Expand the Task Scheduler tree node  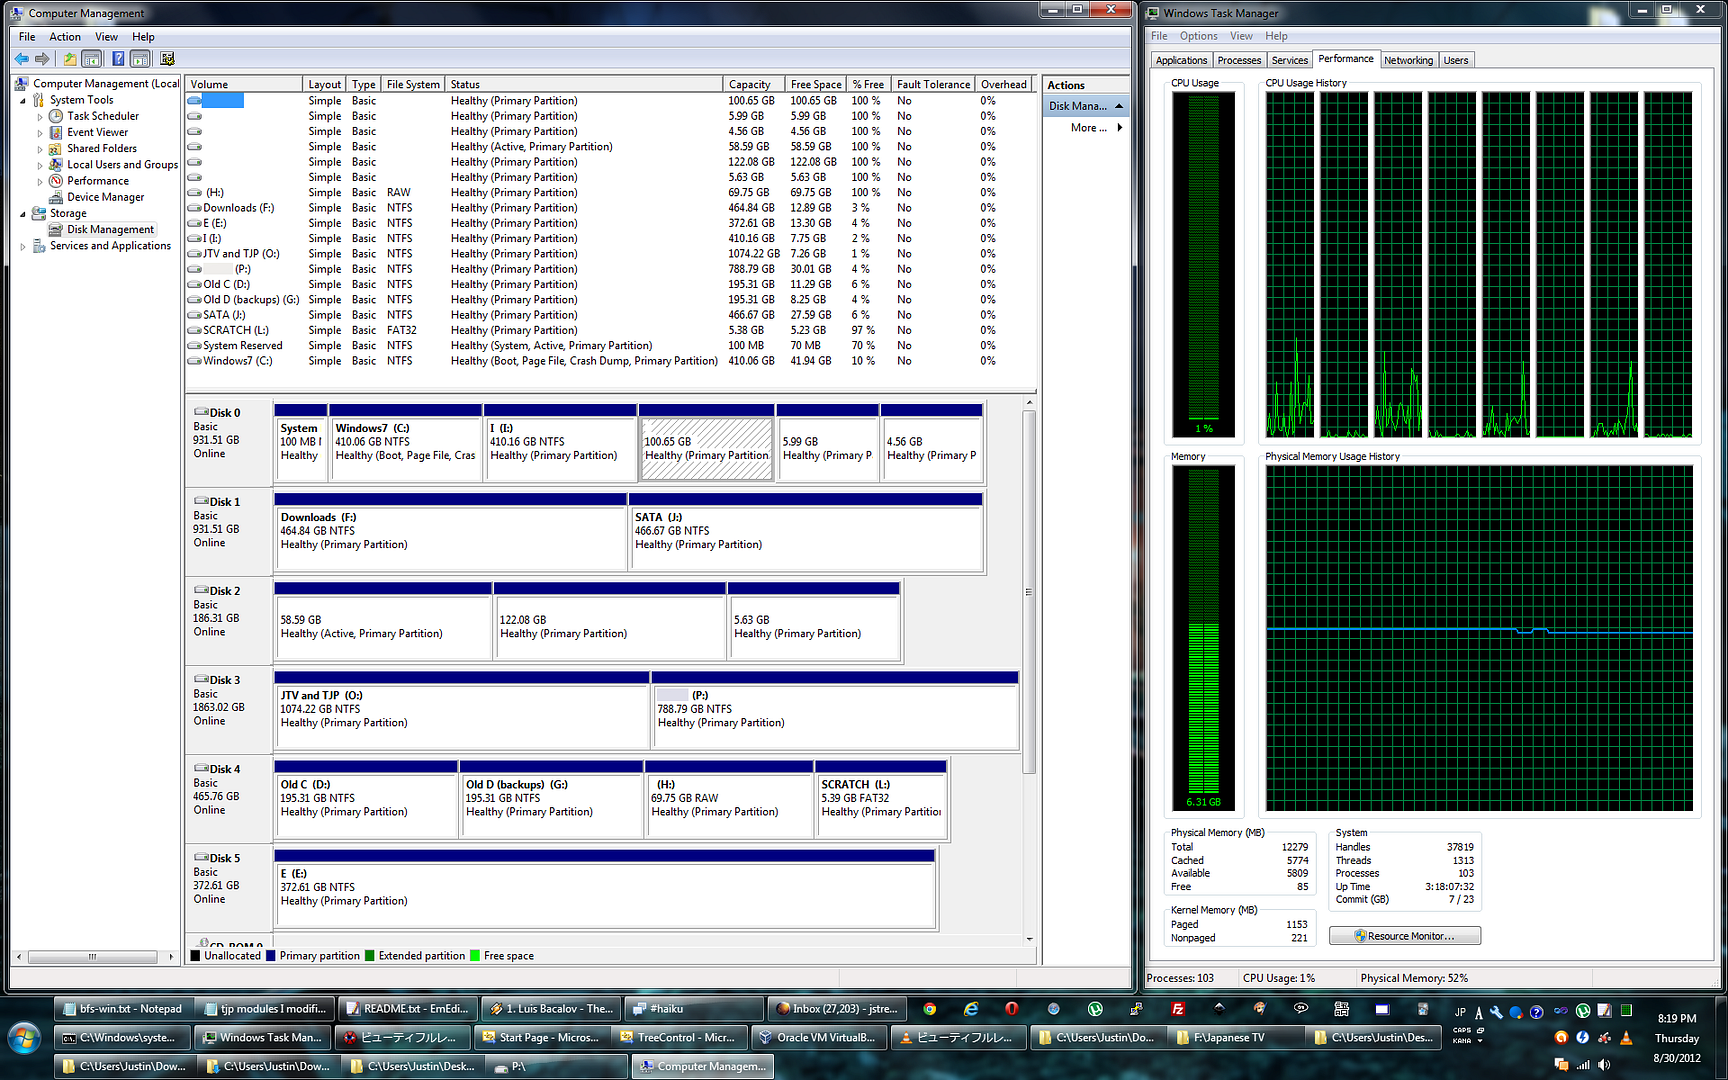[40, 117]
